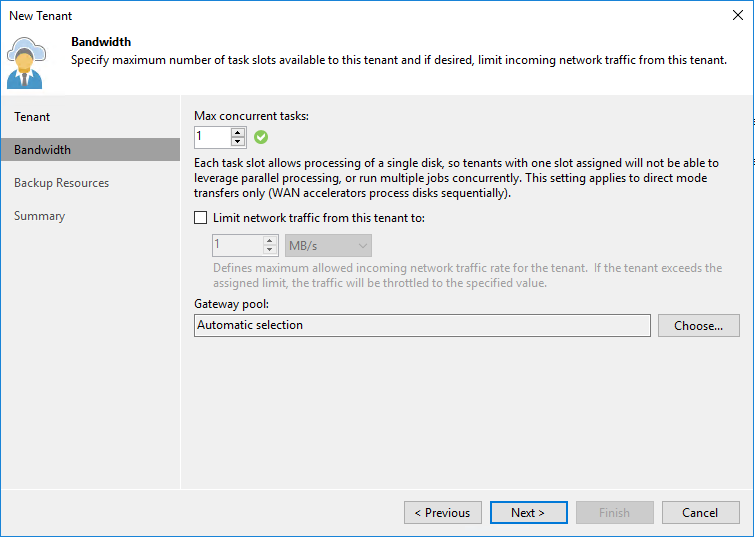Click the Finish button
The height and width of the screenshot is (538, 755).
point(614,512)
